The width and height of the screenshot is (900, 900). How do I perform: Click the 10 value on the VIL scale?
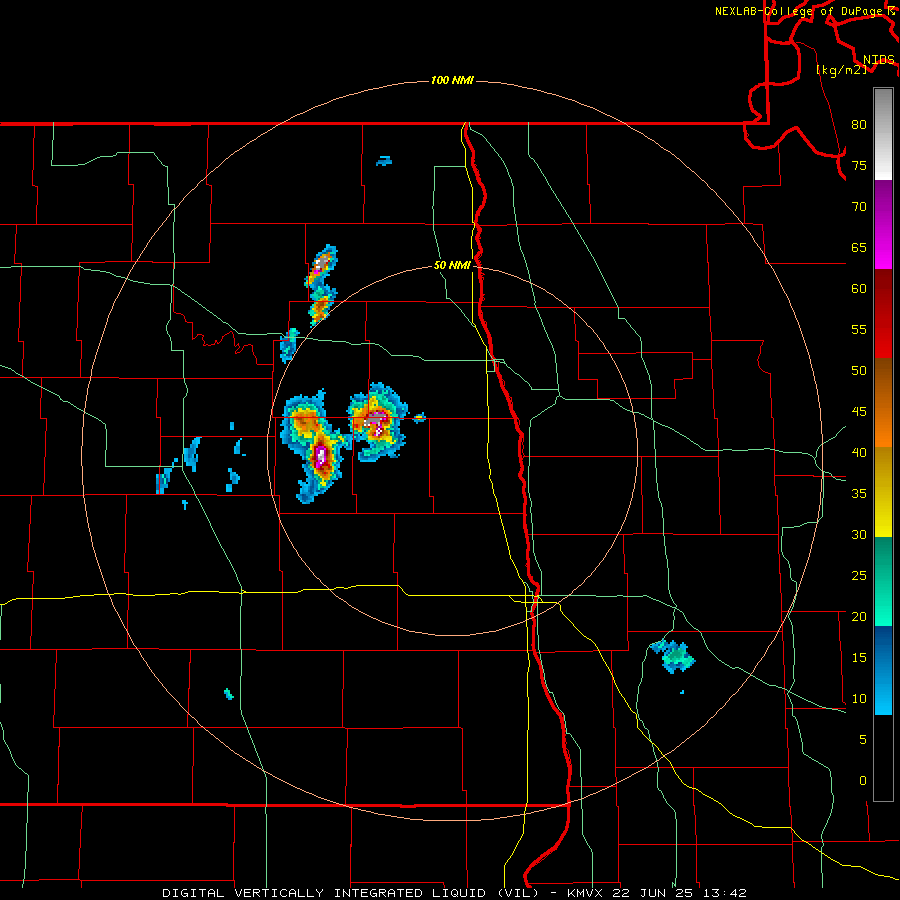(x=859, y=699)
